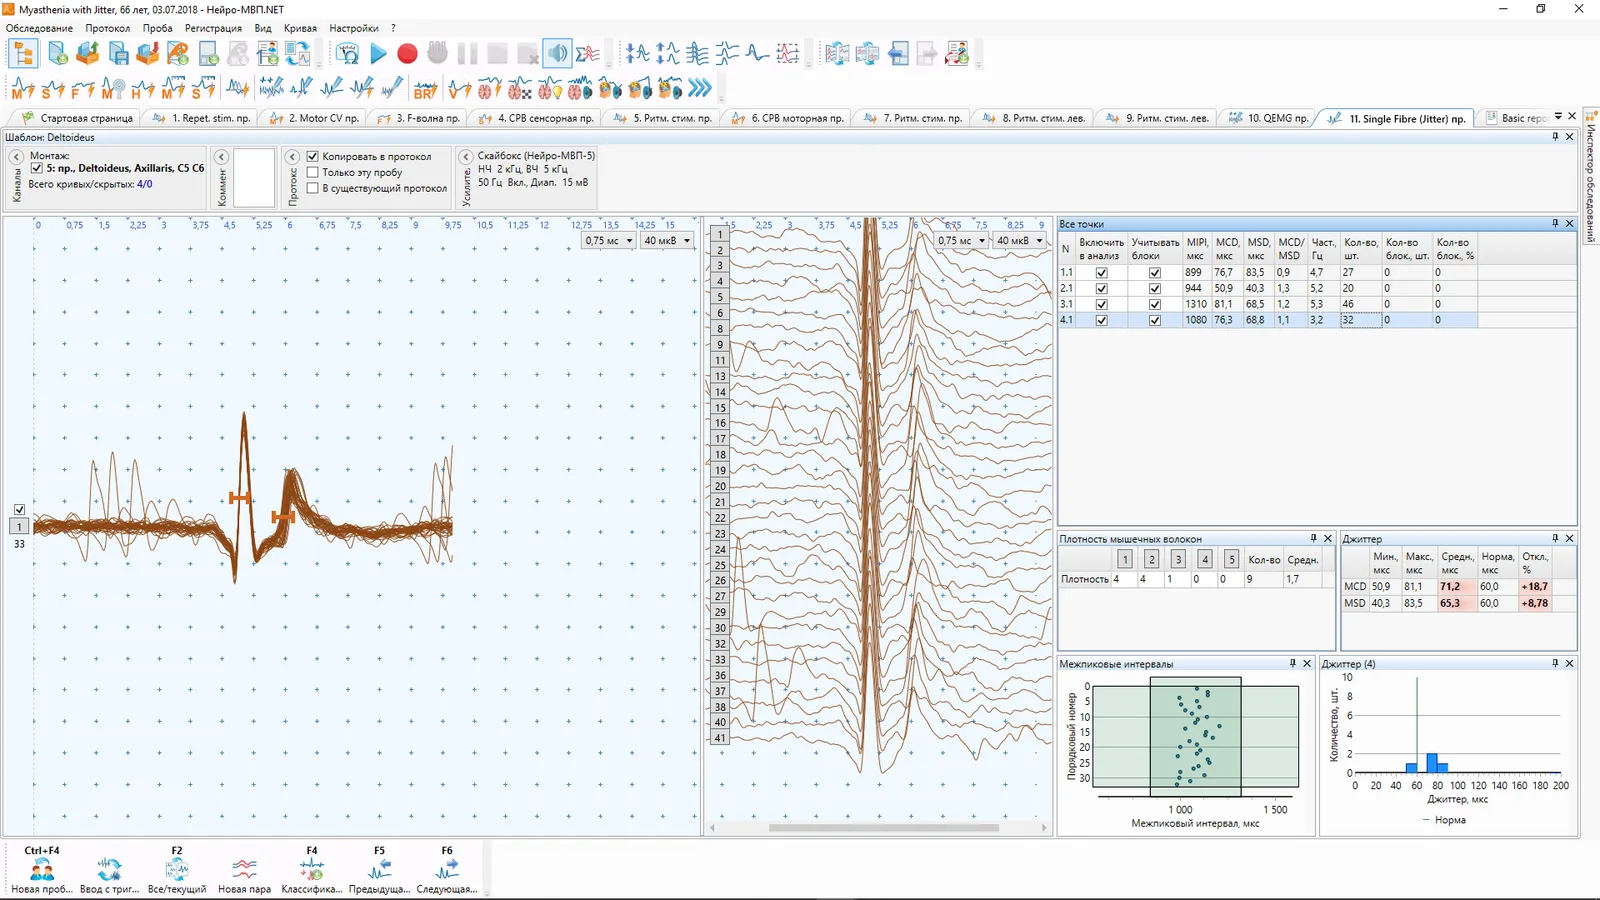Click the V-wave test icon
Viewport: 1600px width, 900px height.
pos(459,89)
